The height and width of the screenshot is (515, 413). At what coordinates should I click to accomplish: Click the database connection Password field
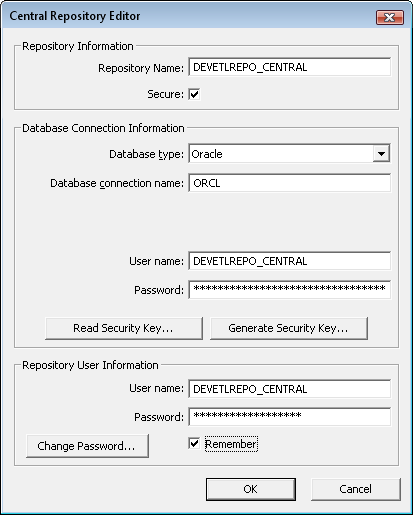[x=289, y=290]
